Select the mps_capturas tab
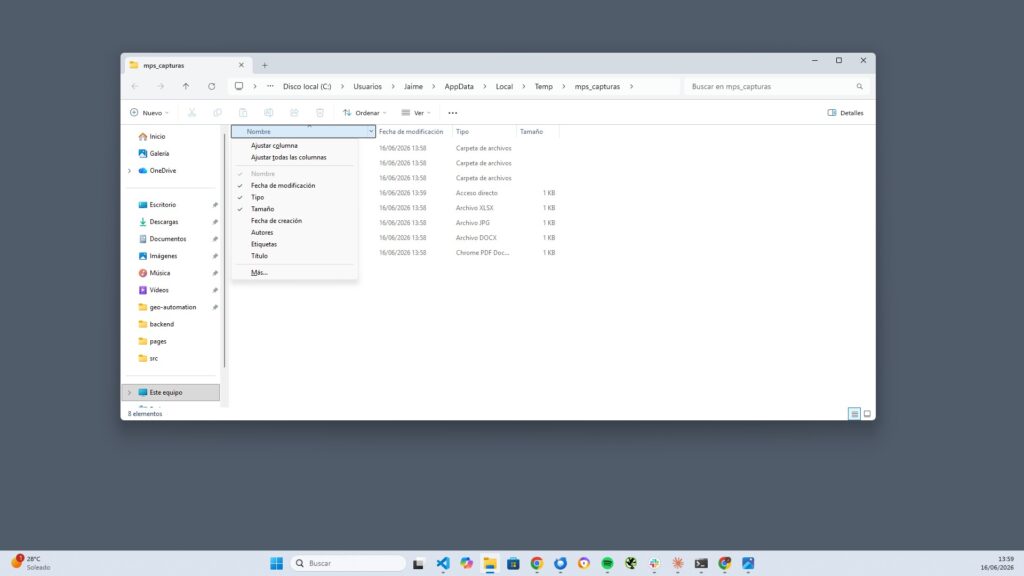1024x576 pixels. (x=186, y=65)
